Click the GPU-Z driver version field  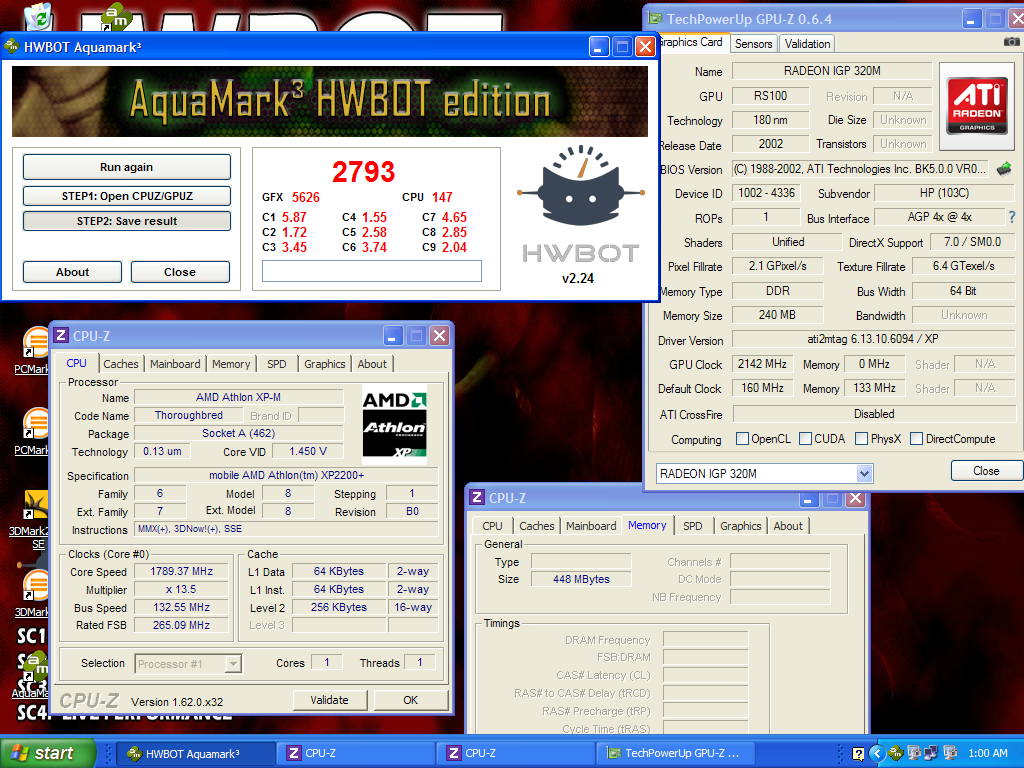click(x=873, y=339)
